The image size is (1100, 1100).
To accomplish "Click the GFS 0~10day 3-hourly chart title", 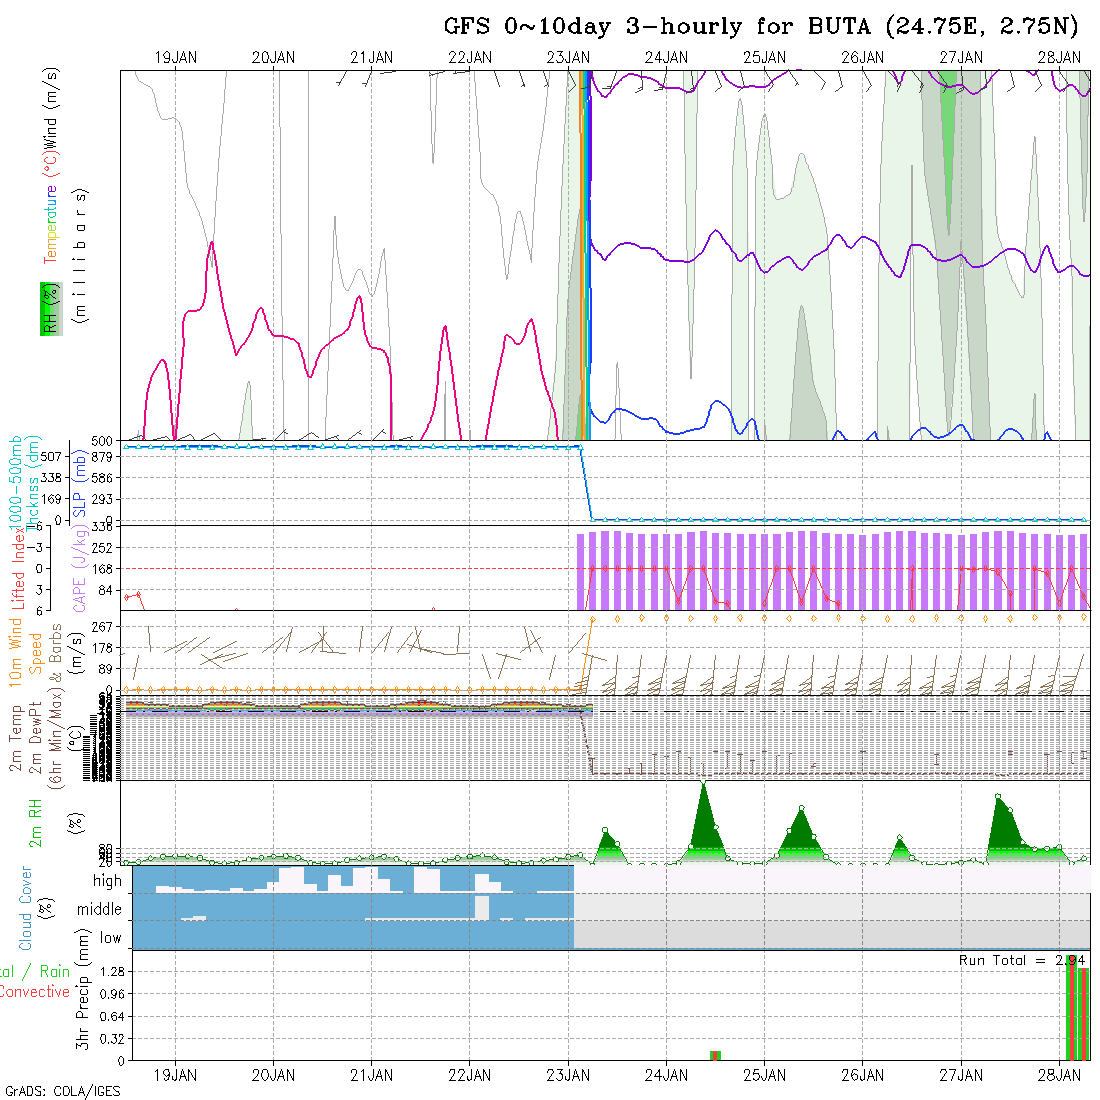I will pos(761,27).
